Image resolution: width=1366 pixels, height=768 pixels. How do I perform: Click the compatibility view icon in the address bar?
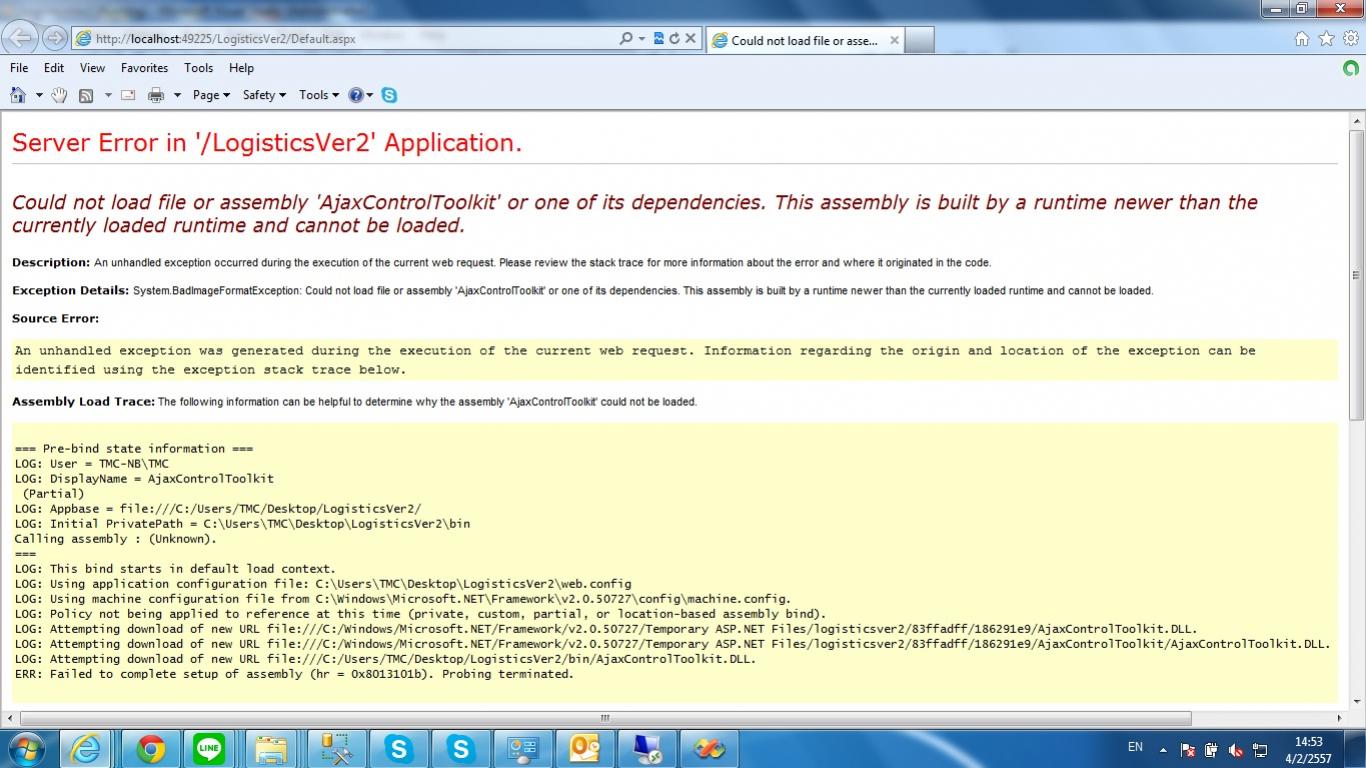pyautogui.click(x=659, y=38)
